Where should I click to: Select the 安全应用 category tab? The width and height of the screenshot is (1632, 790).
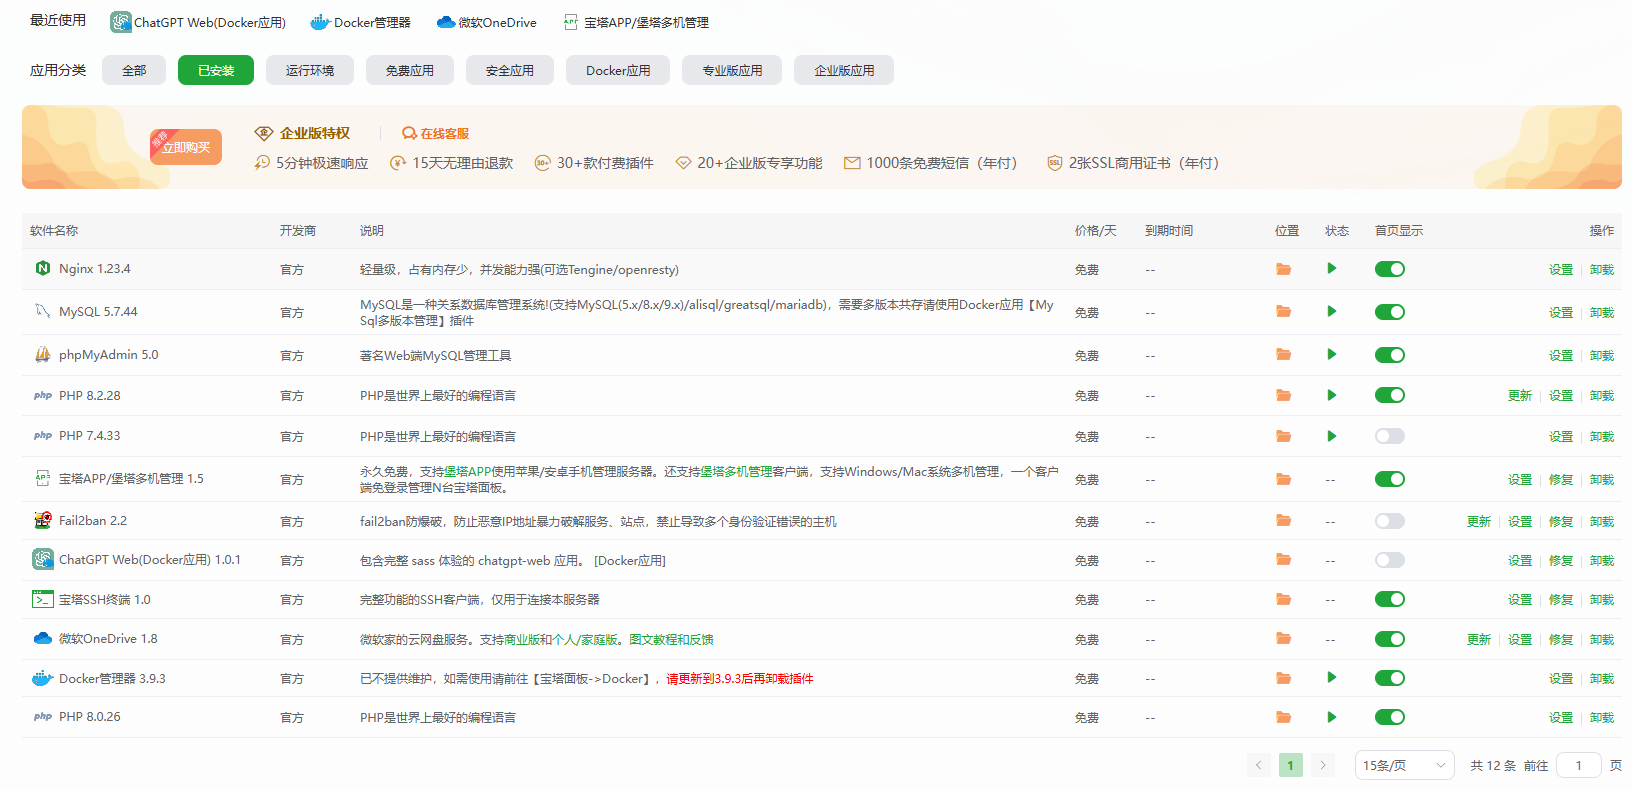click(x=510, y=70)
